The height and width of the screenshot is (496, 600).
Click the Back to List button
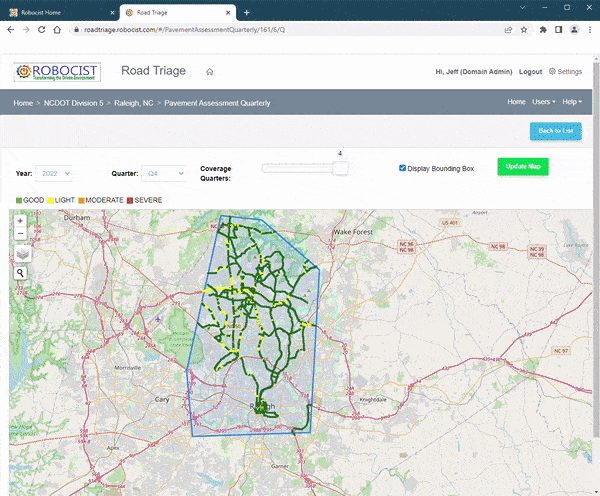click(x=555, y=131)
